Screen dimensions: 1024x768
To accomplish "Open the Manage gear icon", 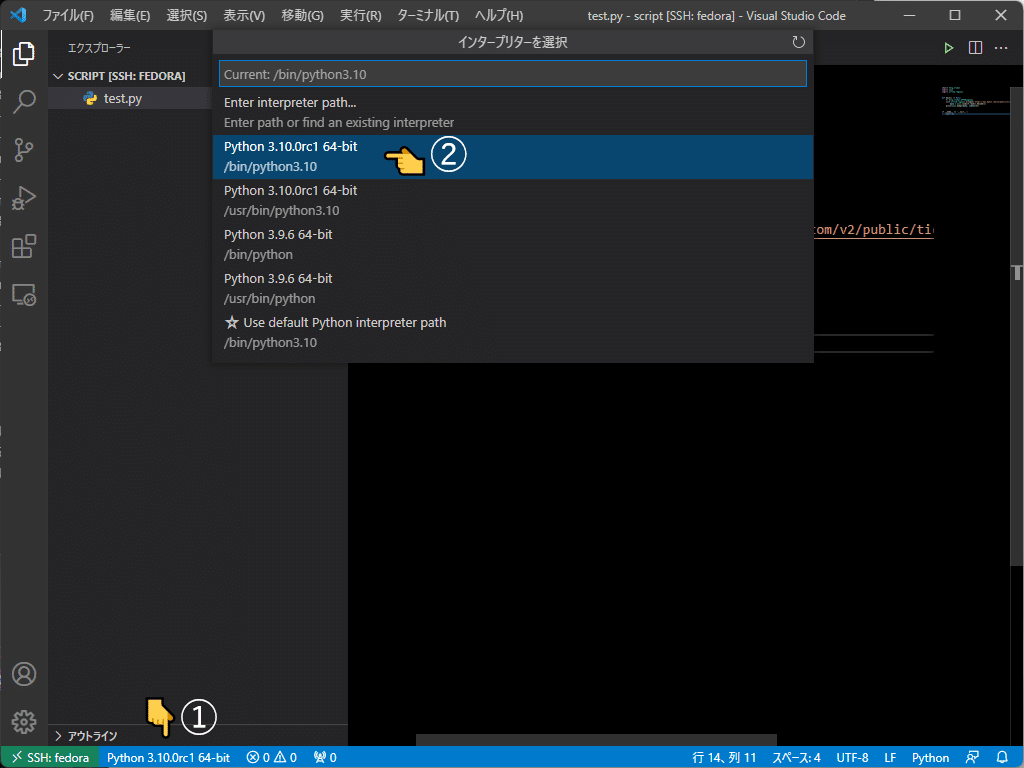I will coord(24,722).
